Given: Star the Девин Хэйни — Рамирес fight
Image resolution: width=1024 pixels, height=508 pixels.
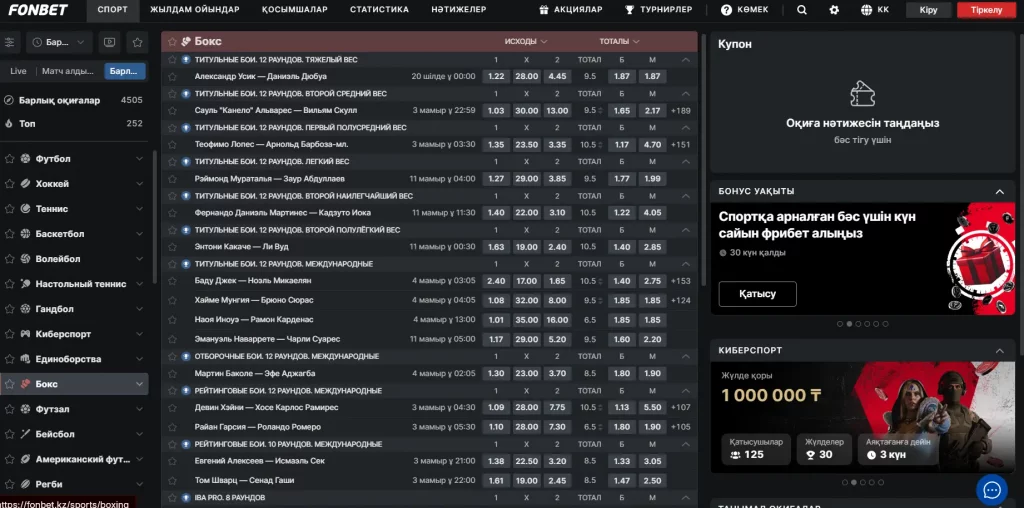Looking at the screenshot, I should (172, 407).
